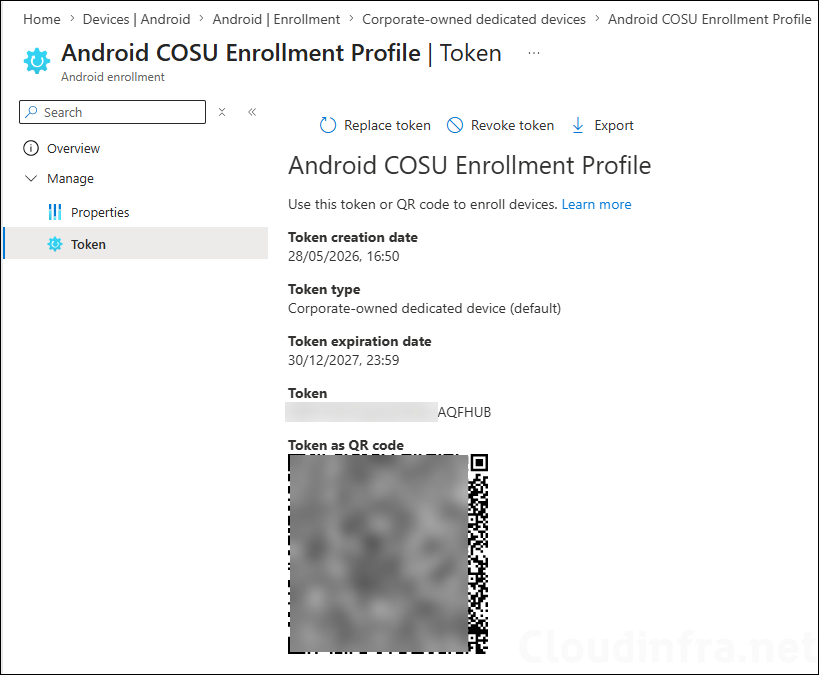Click the Android enrollment subtitle
This screenshot has height=675, width=819.
[113, 77]
